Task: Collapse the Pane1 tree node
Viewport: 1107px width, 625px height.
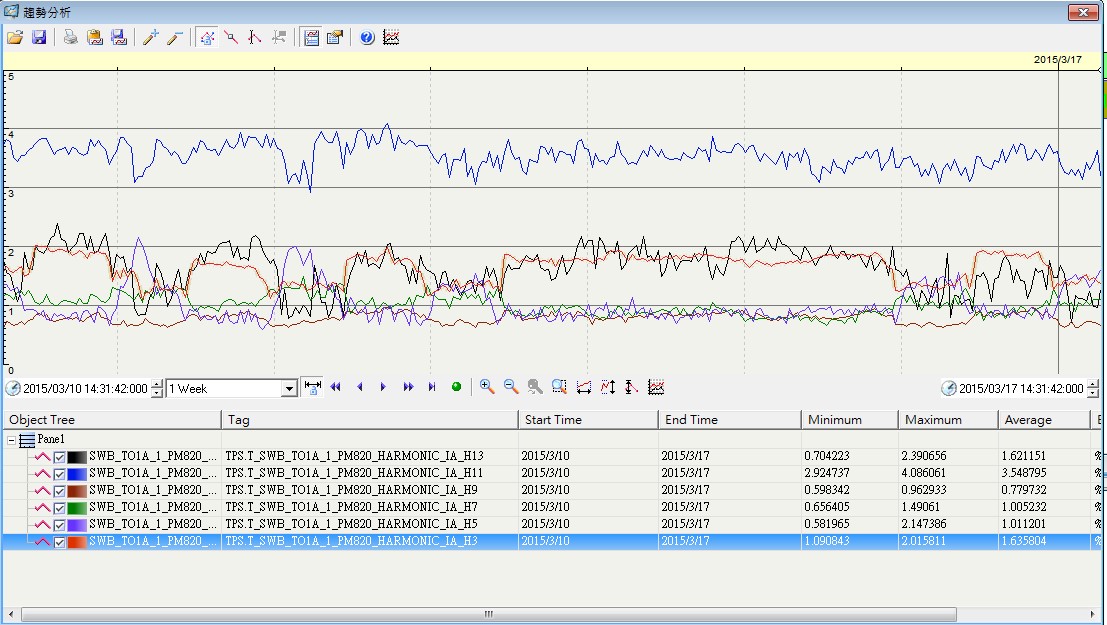Action: pos(11,439)
